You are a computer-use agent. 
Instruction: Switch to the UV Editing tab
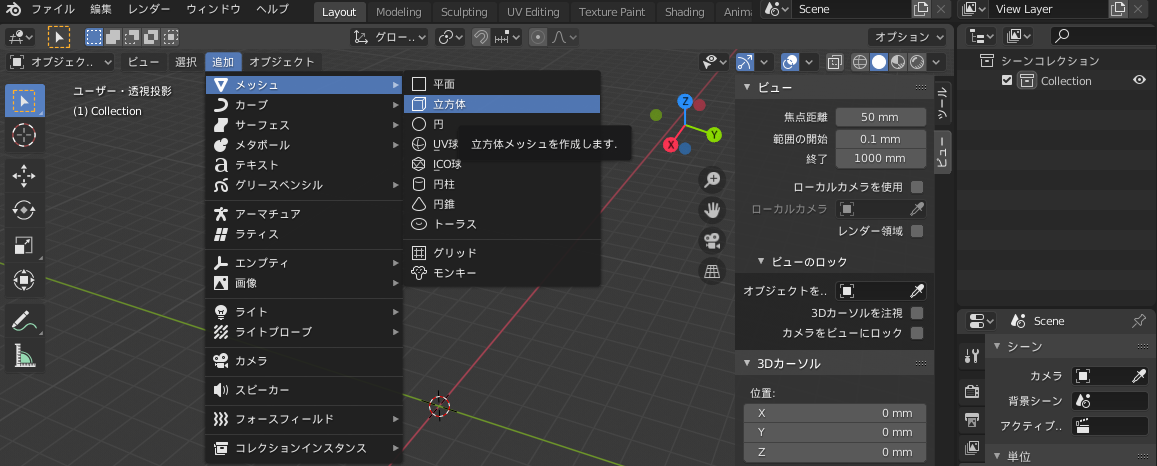pos(533,12)
